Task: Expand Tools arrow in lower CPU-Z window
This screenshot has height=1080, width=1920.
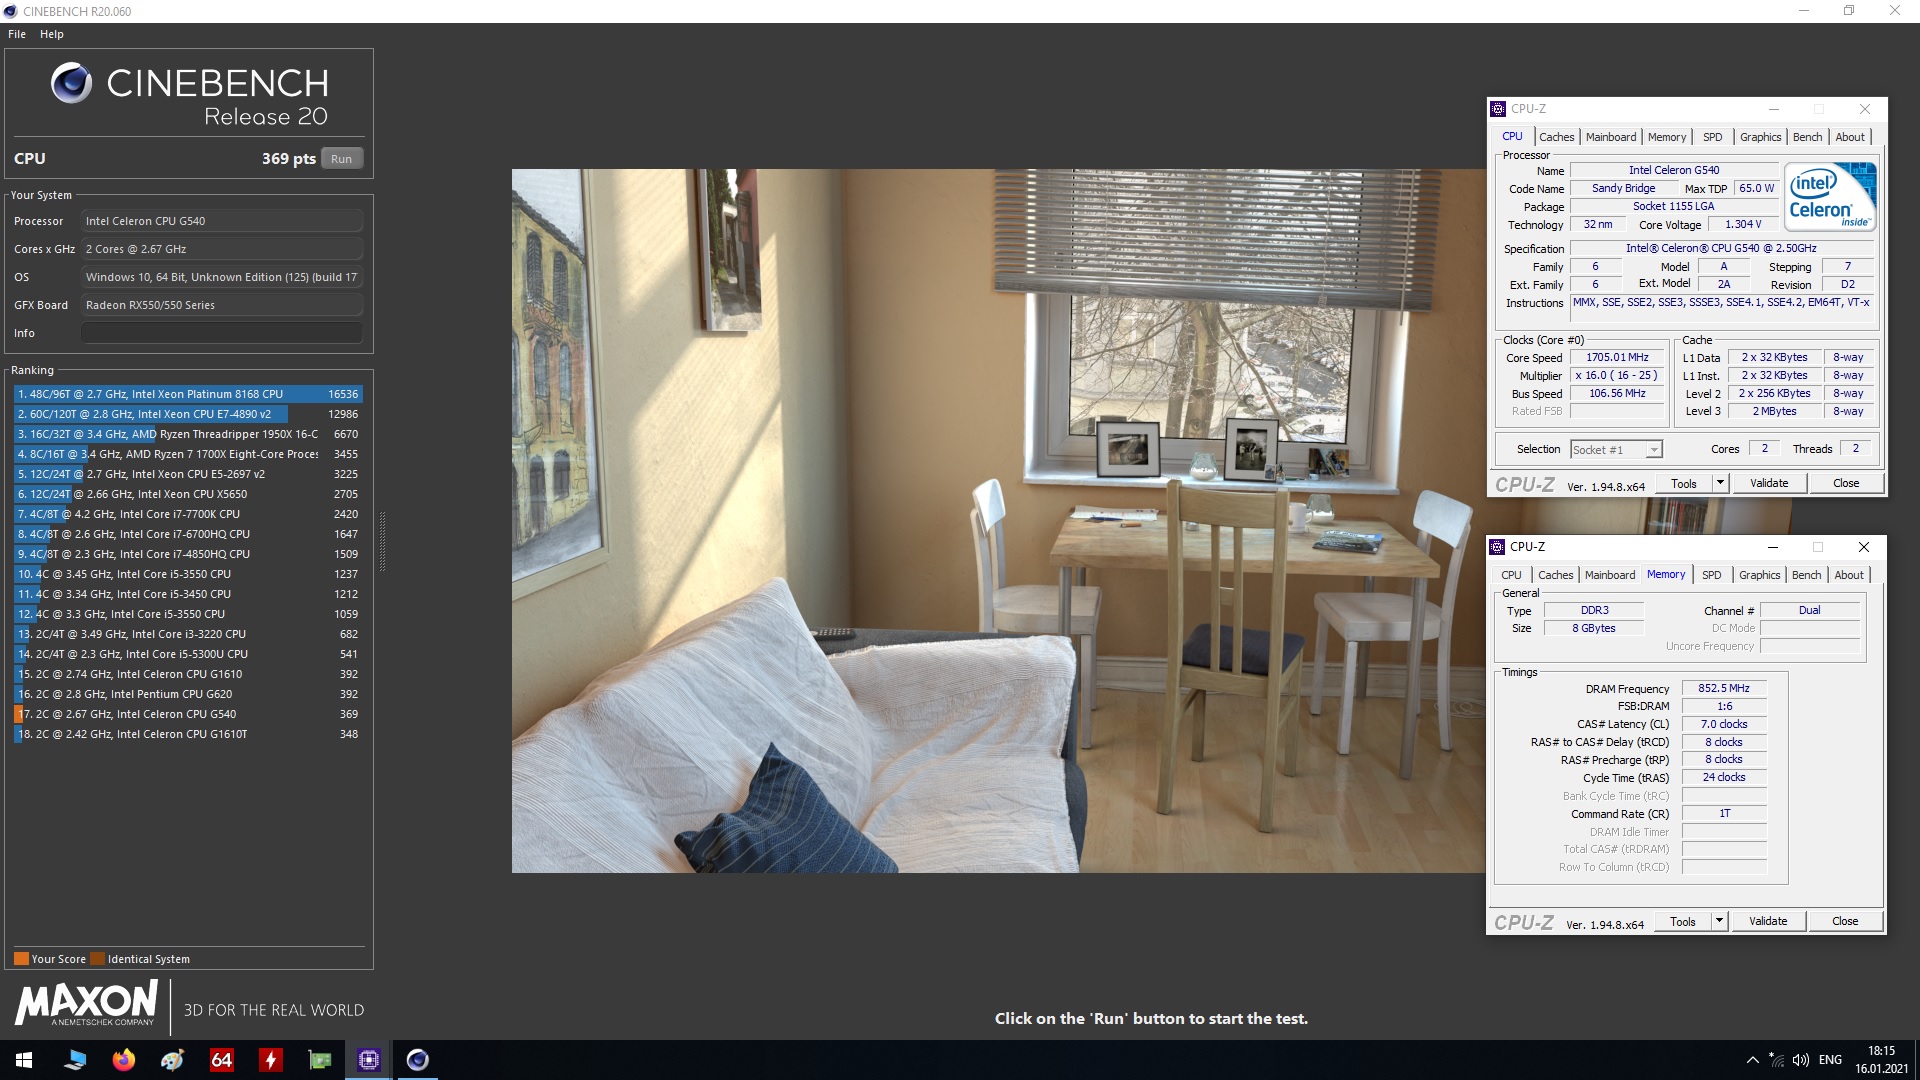Action: 1719,921
